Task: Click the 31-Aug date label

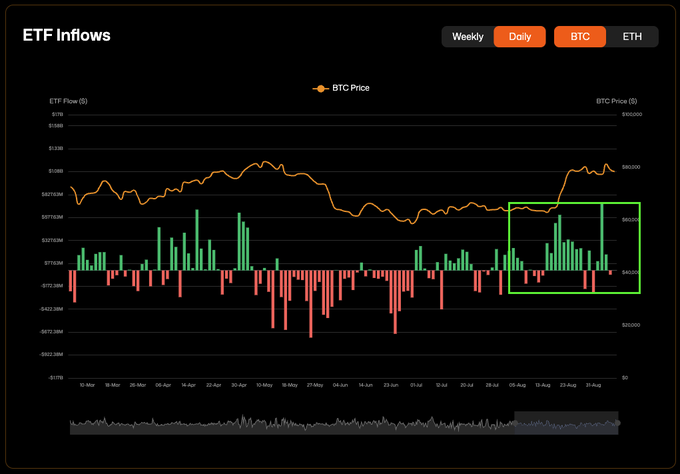Action: [x=593, y=385]
